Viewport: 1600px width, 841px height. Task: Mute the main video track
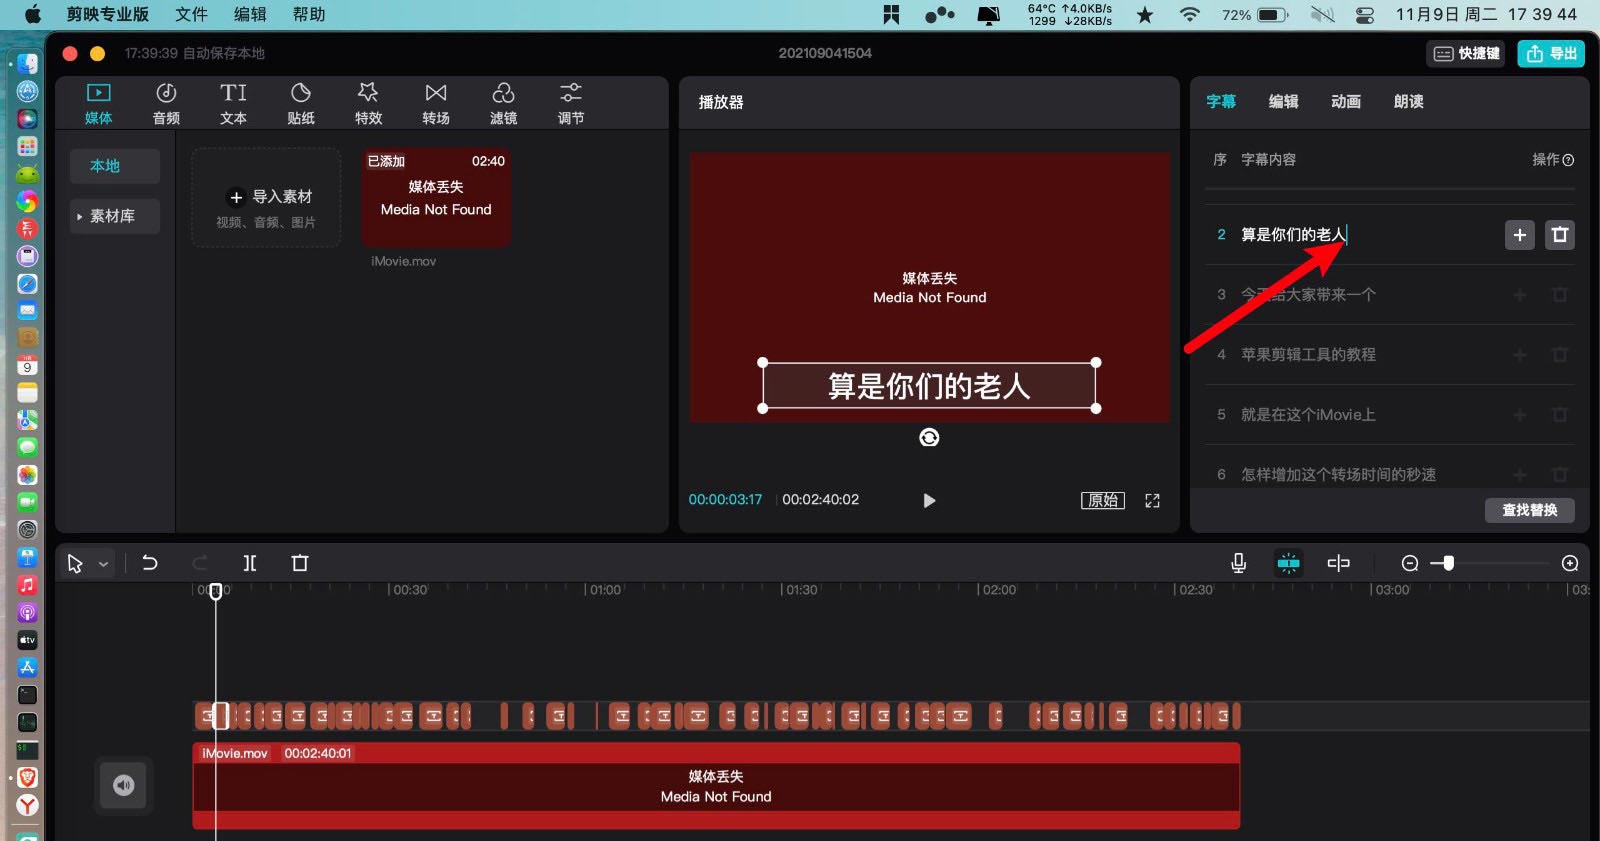point(124,785)
